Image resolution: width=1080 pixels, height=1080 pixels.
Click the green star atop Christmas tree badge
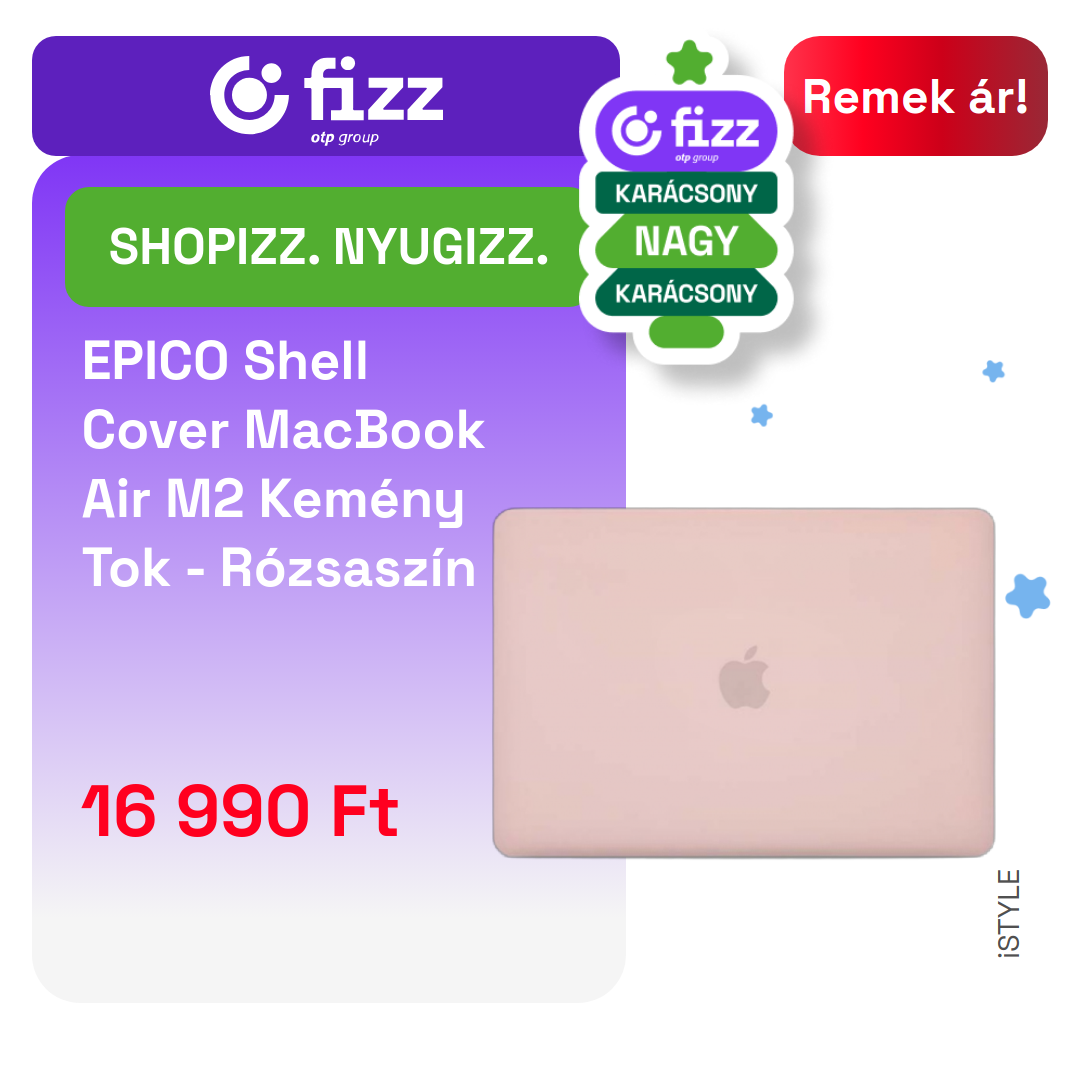[x=689, y=62]
